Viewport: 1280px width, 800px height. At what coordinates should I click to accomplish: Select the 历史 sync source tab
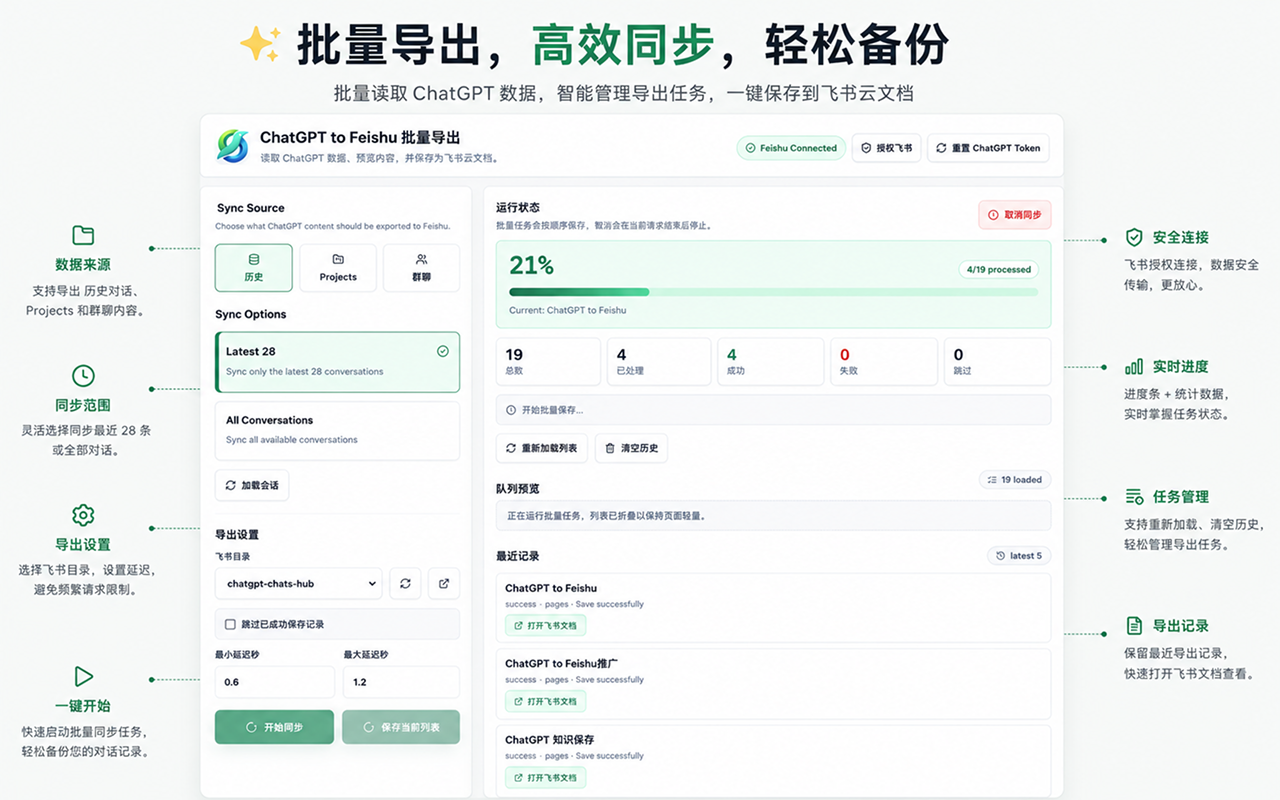coord(254,268)
